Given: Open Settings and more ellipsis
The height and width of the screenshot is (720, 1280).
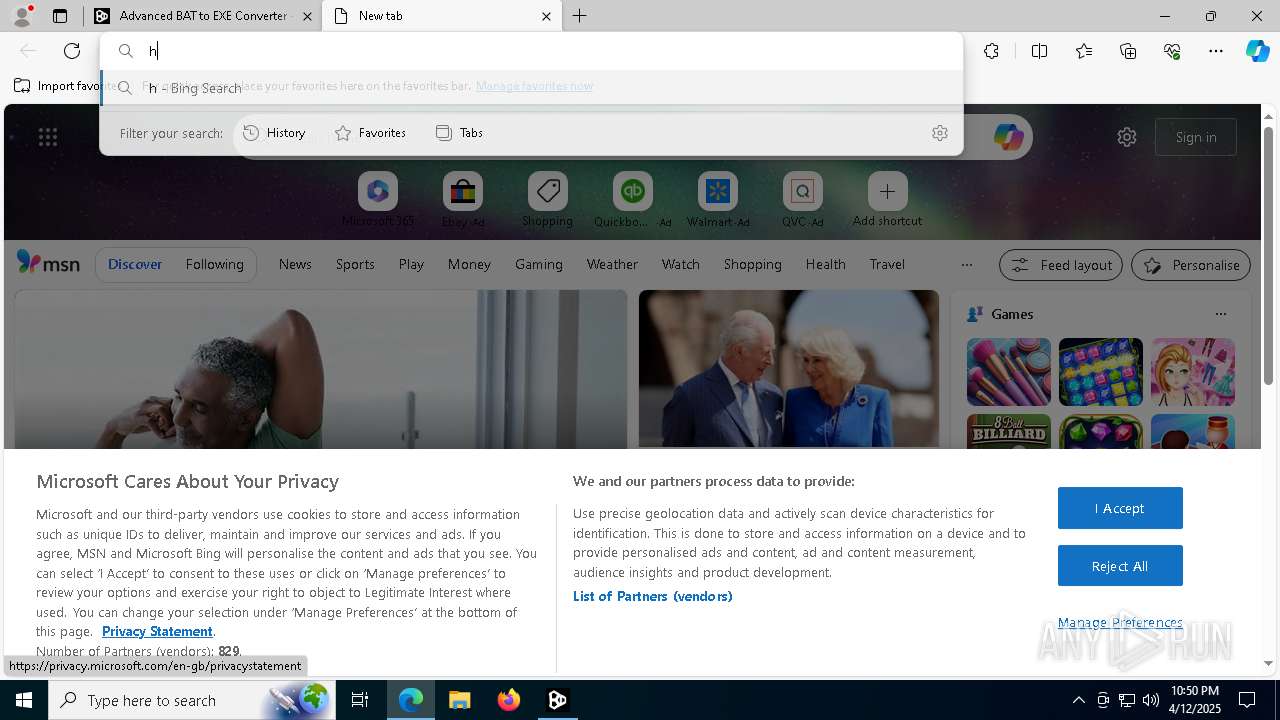Looking at the screenshot, I should (x=1216, y=51).
